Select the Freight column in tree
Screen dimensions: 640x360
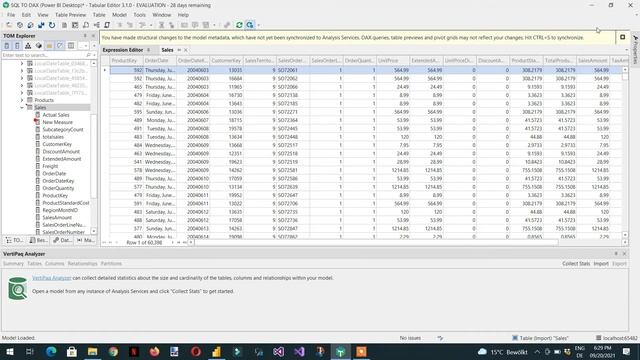pos(50,166)
